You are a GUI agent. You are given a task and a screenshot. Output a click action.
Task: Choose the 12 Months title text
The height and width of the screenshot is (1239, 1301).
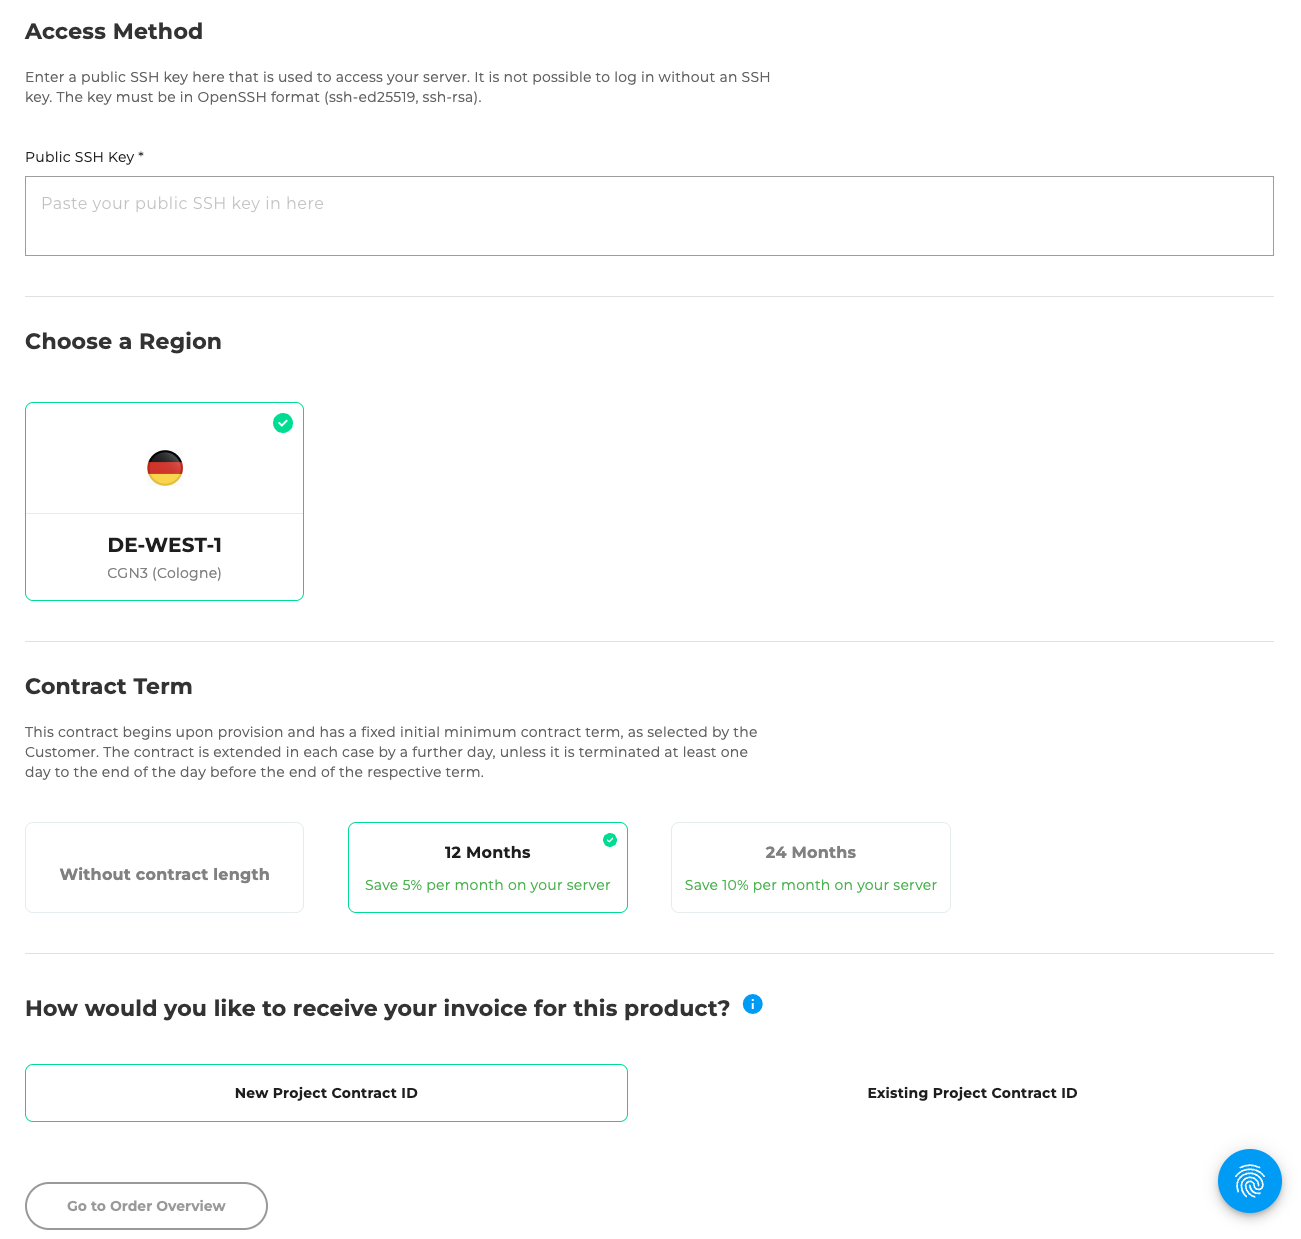click(488, 852)
